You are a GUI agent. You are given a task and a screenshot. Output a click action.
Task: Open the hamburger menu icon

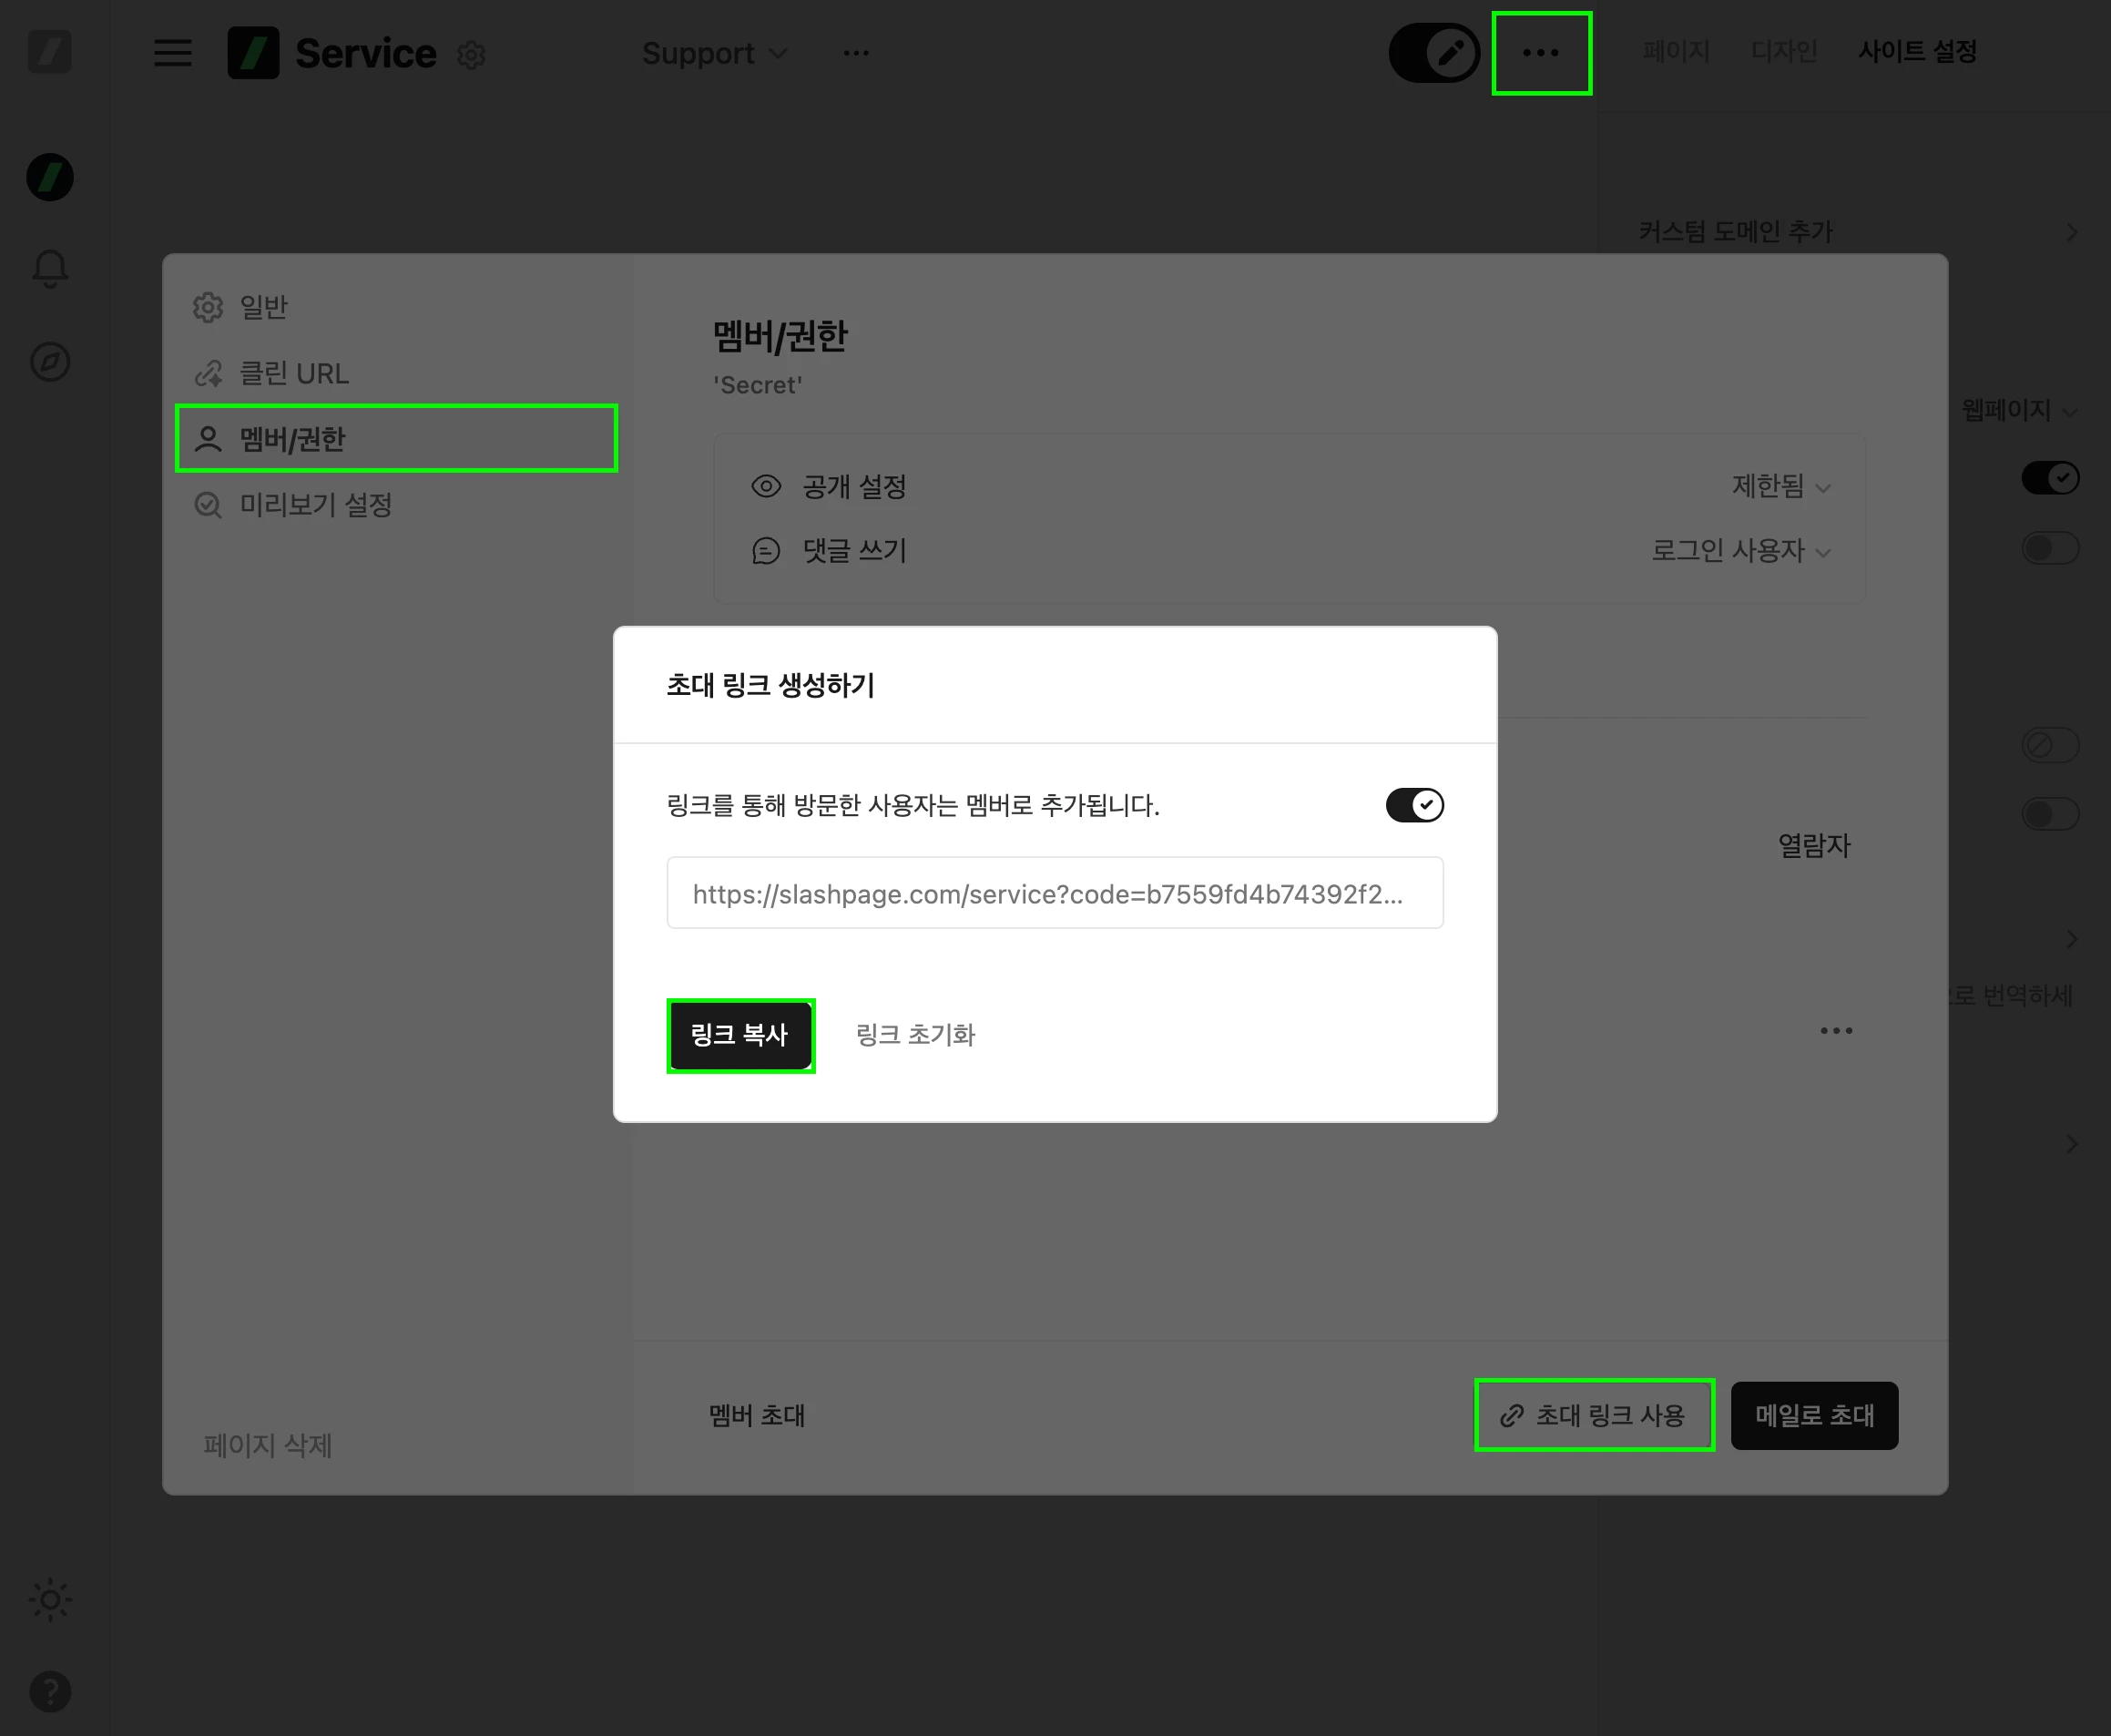click(x=172, y=53)
